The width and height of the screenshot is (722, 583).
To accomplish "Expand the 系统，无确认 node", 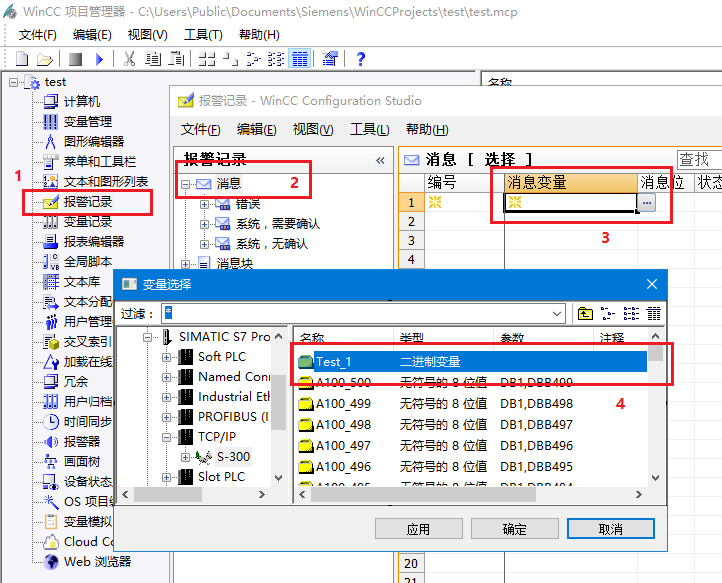I will (x=204, y=244).
